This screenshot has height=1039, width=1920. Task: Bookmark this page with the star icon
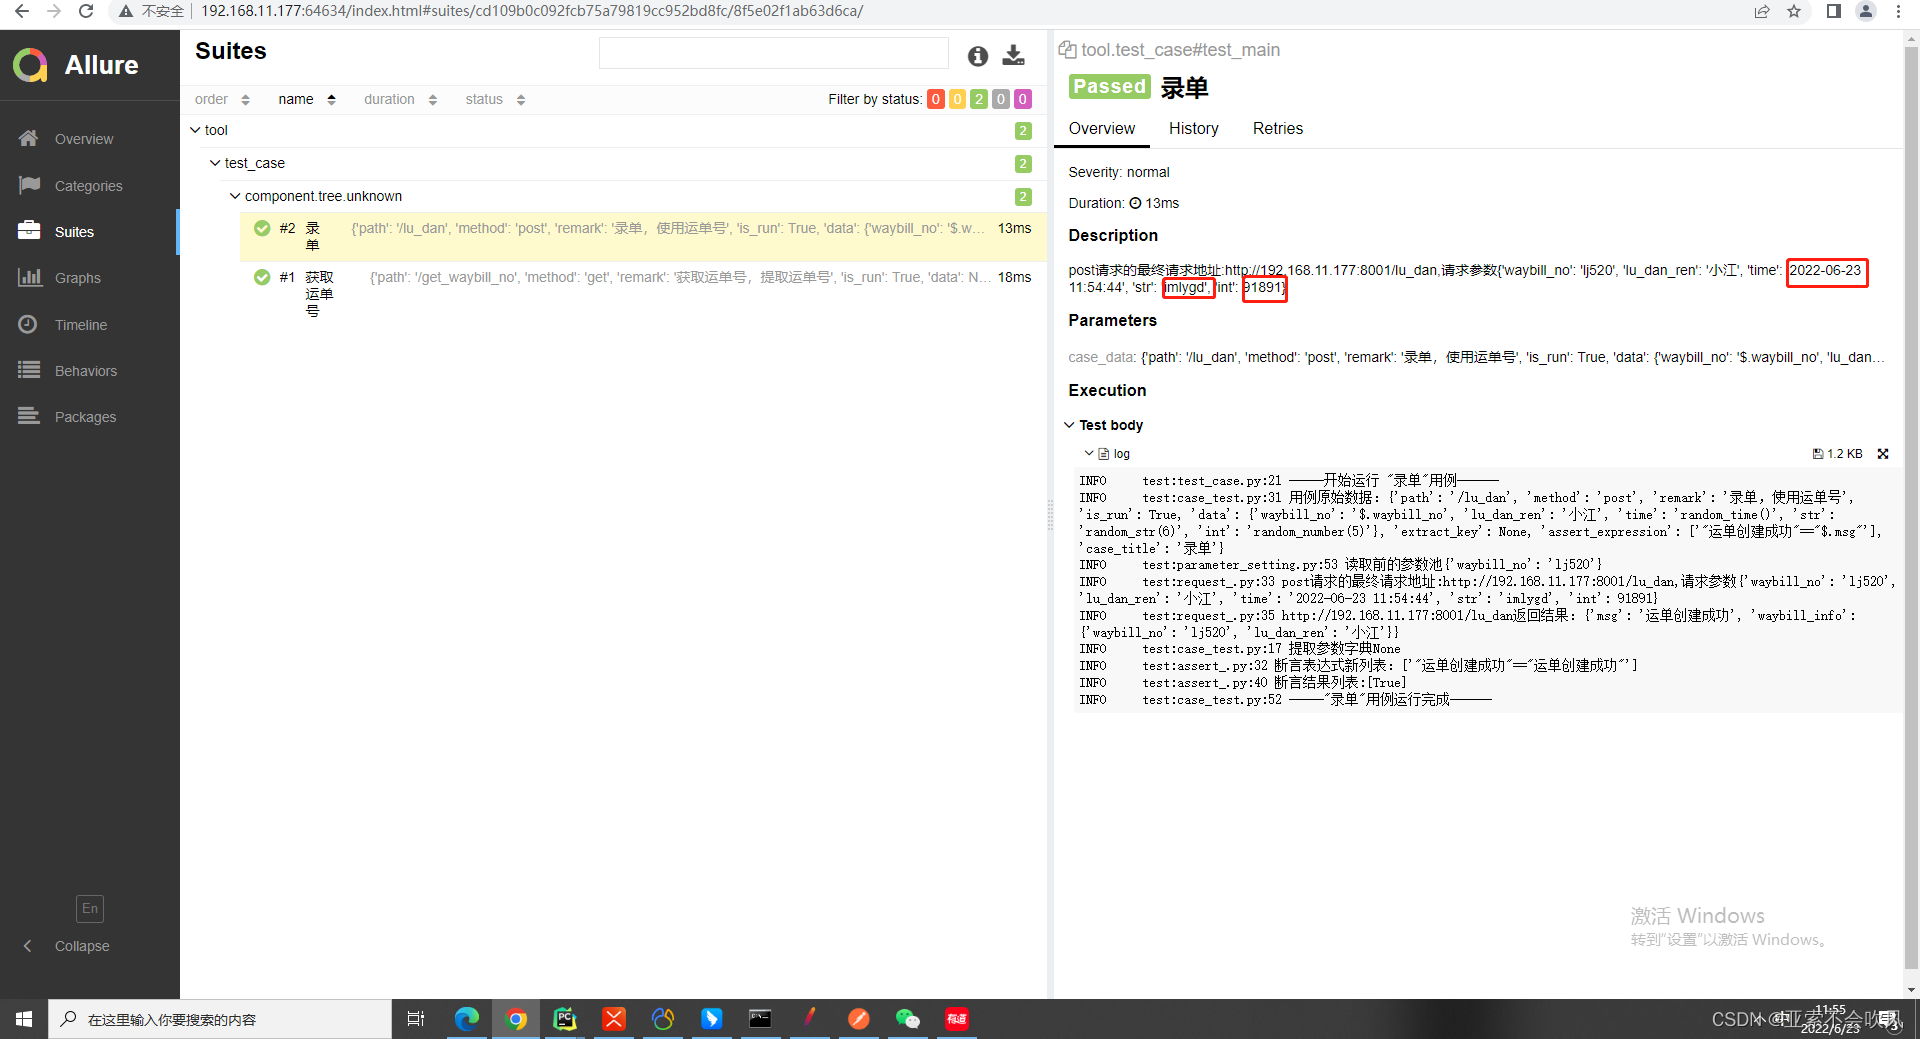1794,11
